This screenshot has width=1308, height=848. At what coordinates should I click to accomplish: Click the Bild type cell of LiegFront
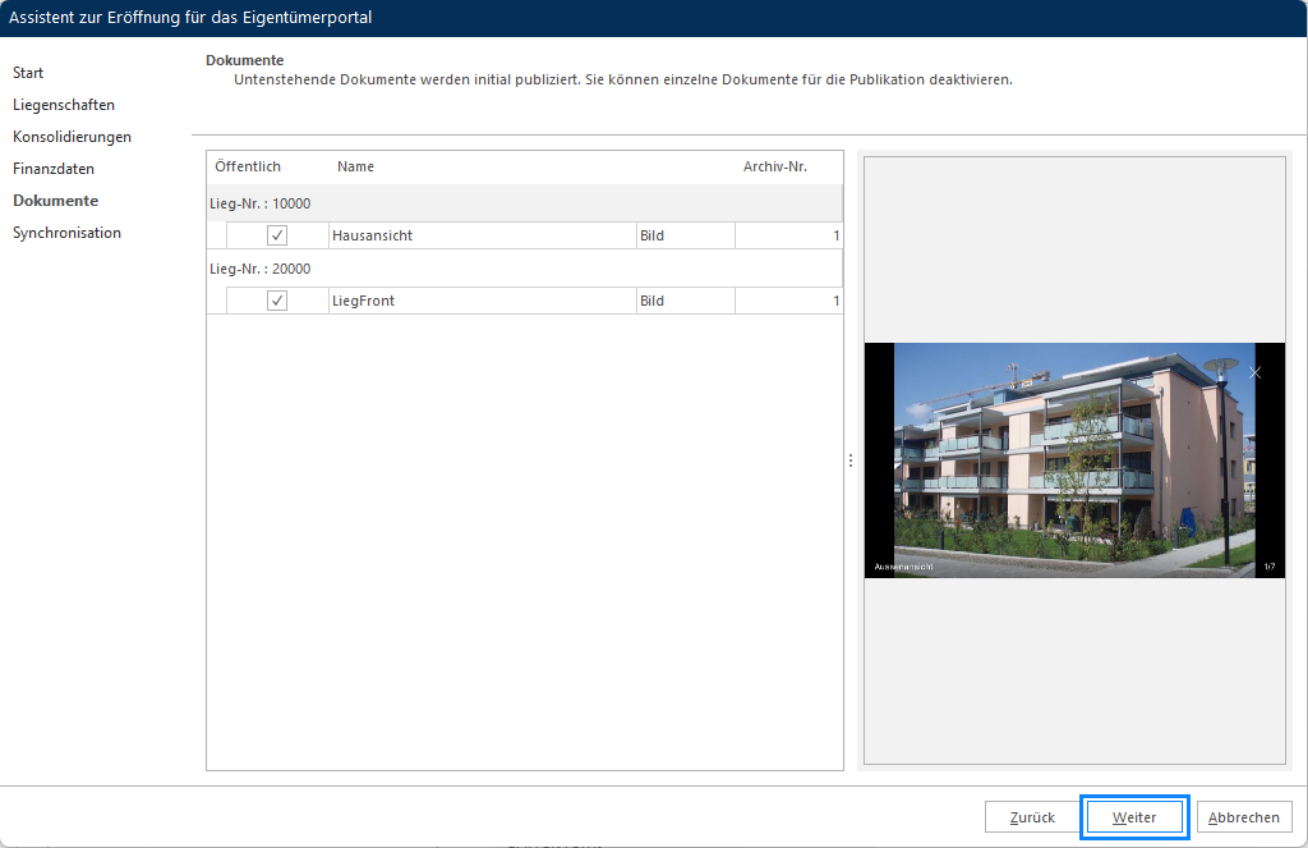click(x=686, y=301)
